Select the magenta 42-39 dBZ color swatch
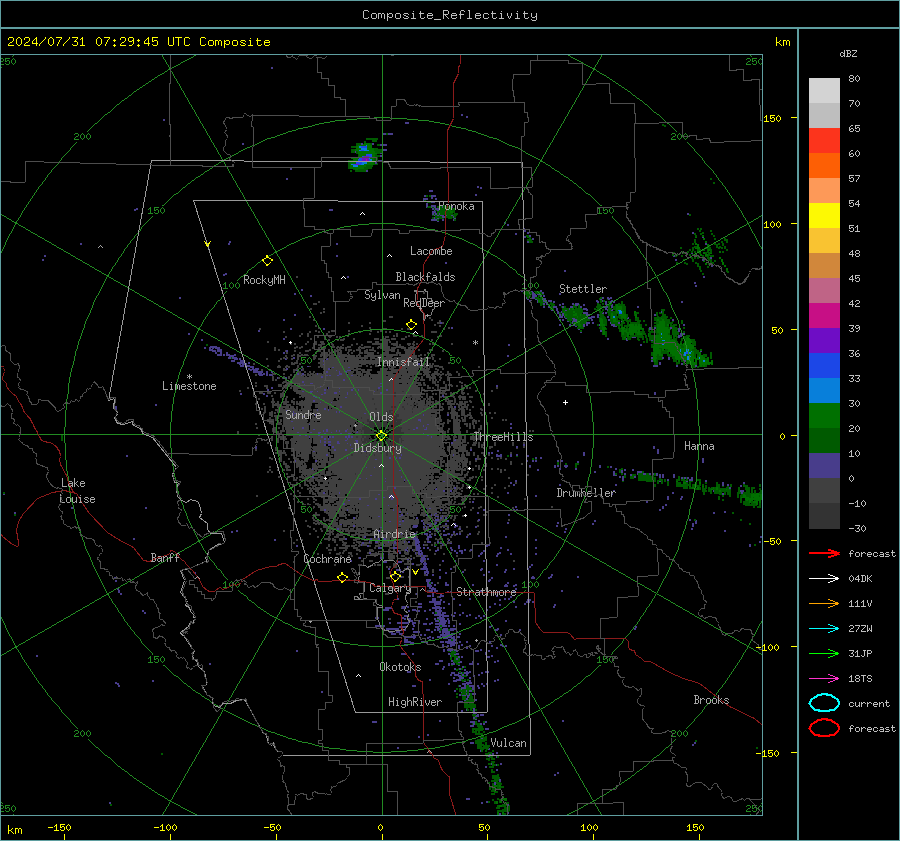 click(824, 316)
